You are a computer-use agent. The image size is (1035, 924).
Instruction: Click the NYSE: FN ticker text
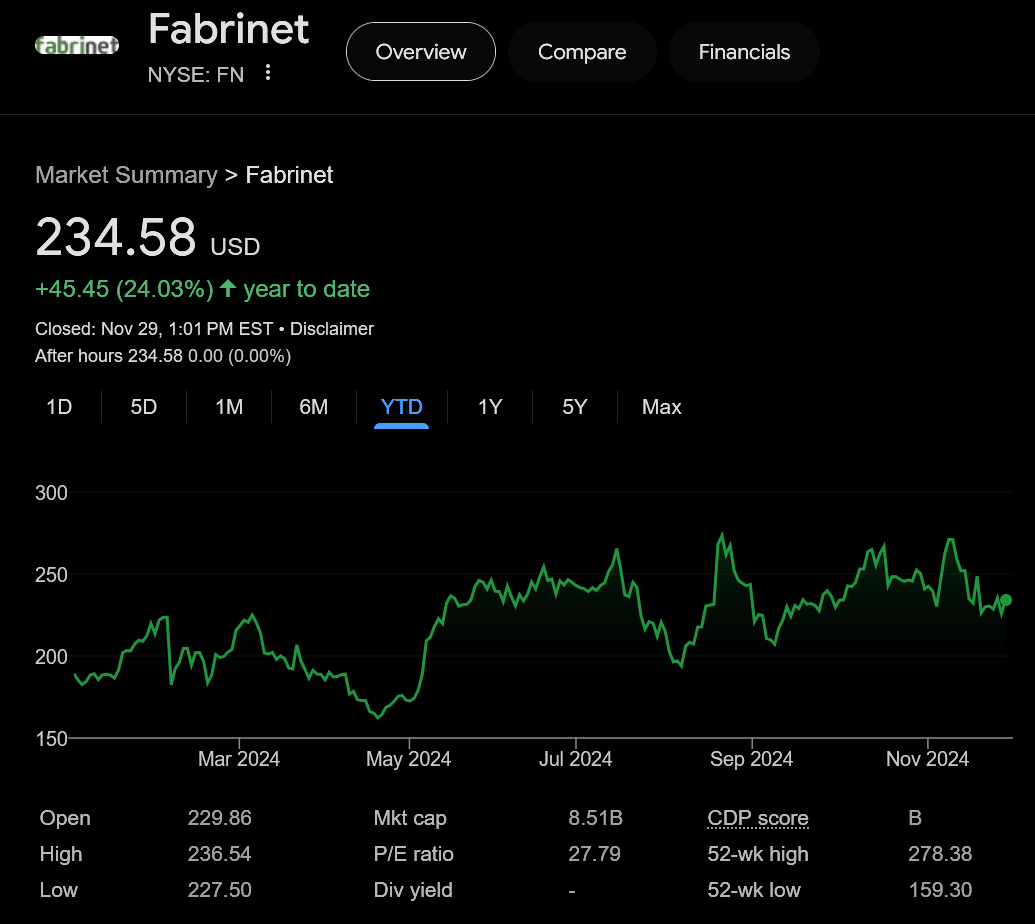point(195,75)
